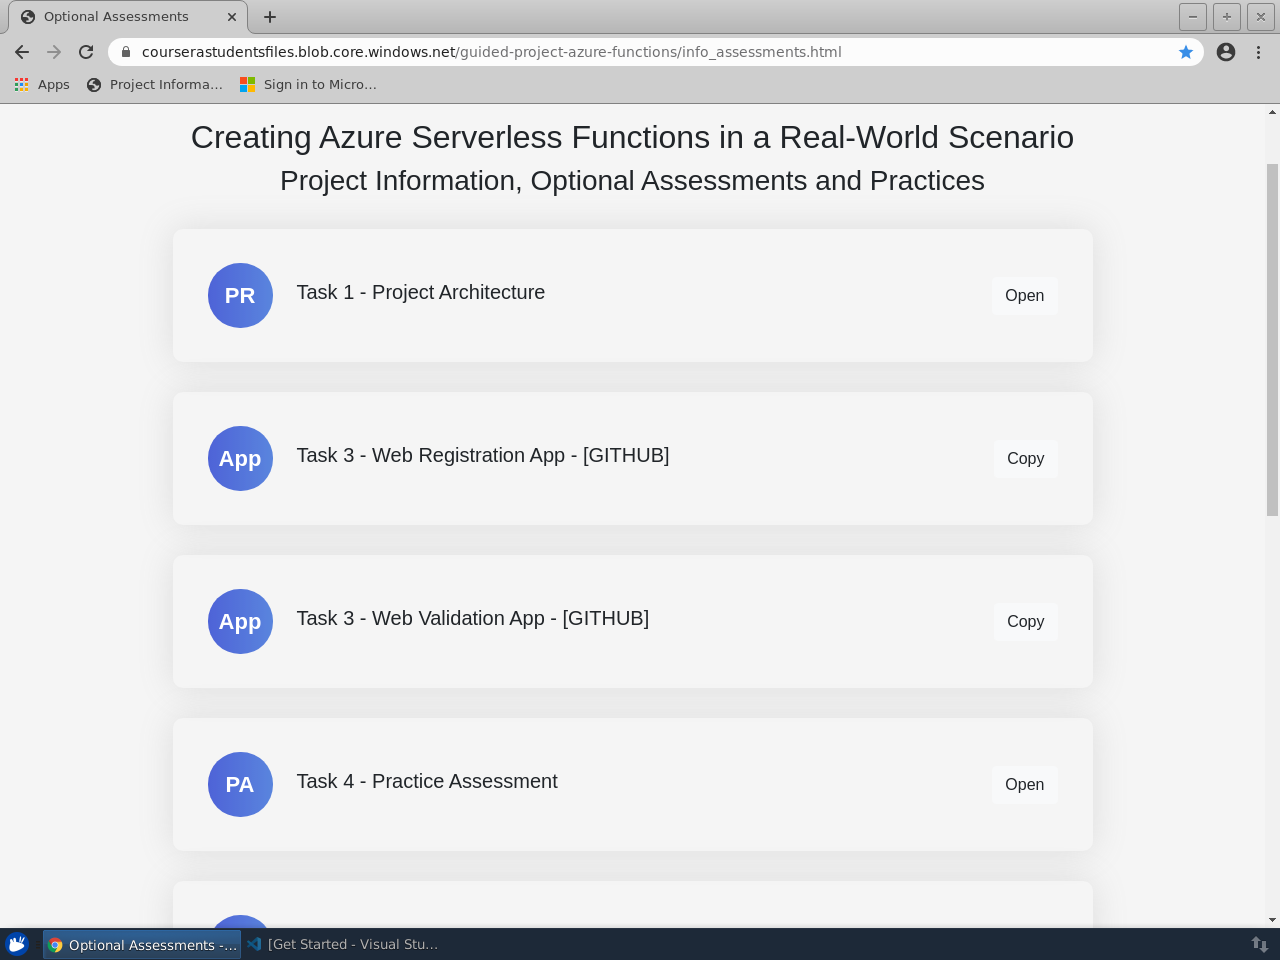The height and width of the screenshot is (960, 1280).
Task: Click the browser back arrow
Action: (x=22, y=52)
